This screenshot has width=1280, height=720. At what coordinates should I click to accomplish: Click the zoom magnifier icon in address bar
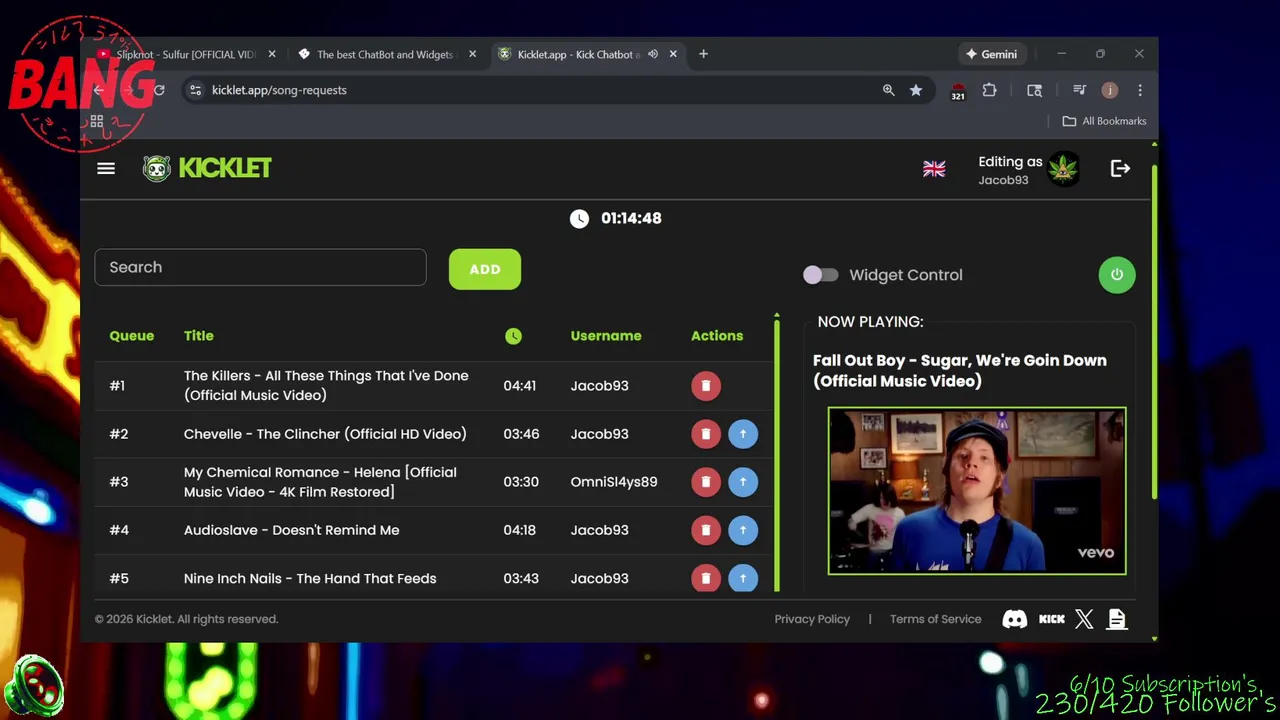pos(888,90)
